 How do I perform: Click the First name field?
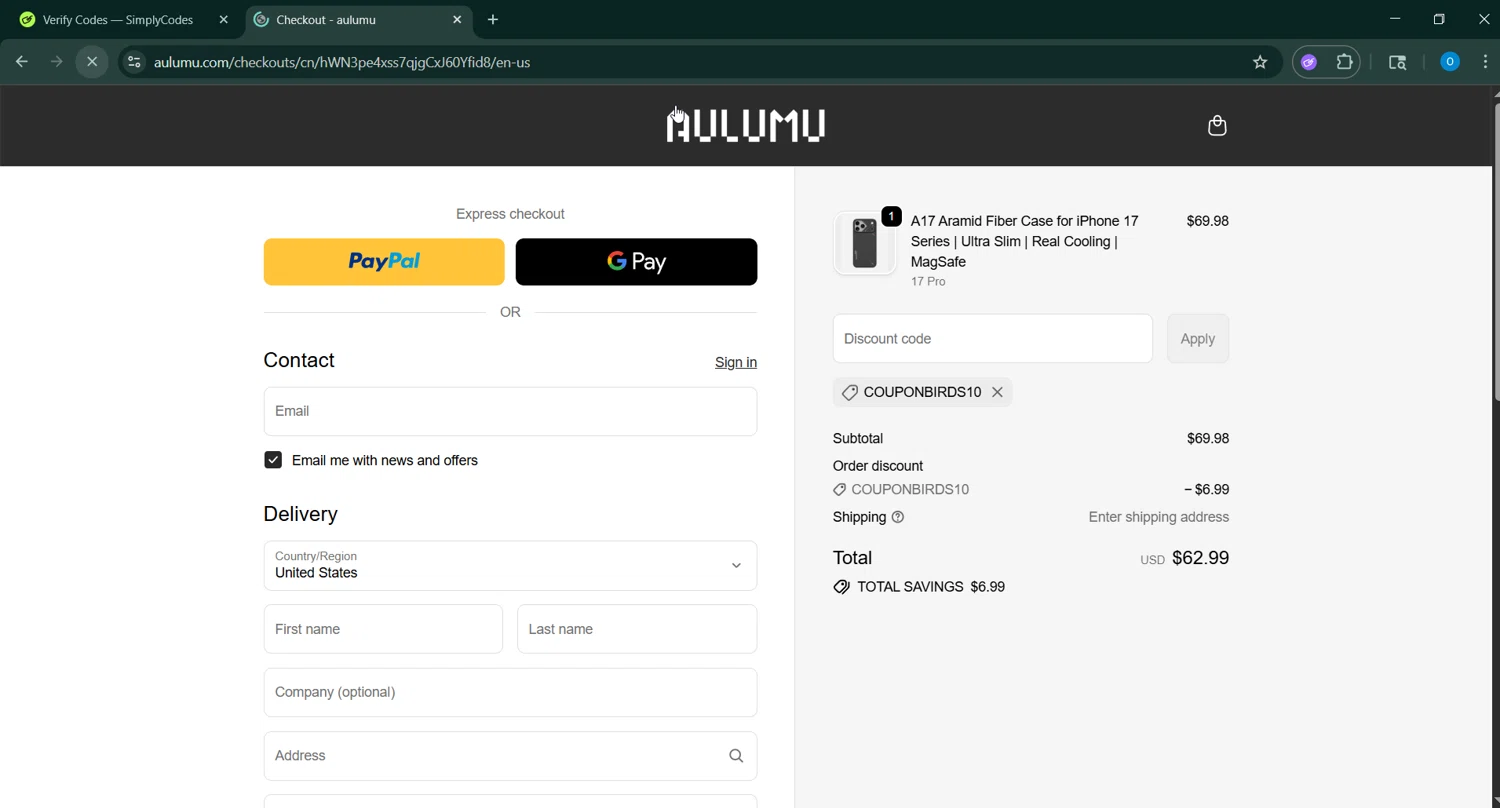coord(383,629)
